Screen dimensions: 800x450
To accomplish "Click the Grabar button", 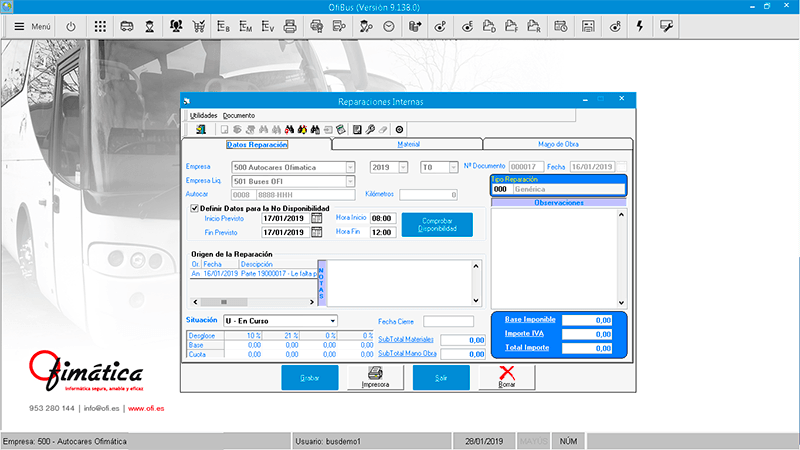I will [309, 379].
